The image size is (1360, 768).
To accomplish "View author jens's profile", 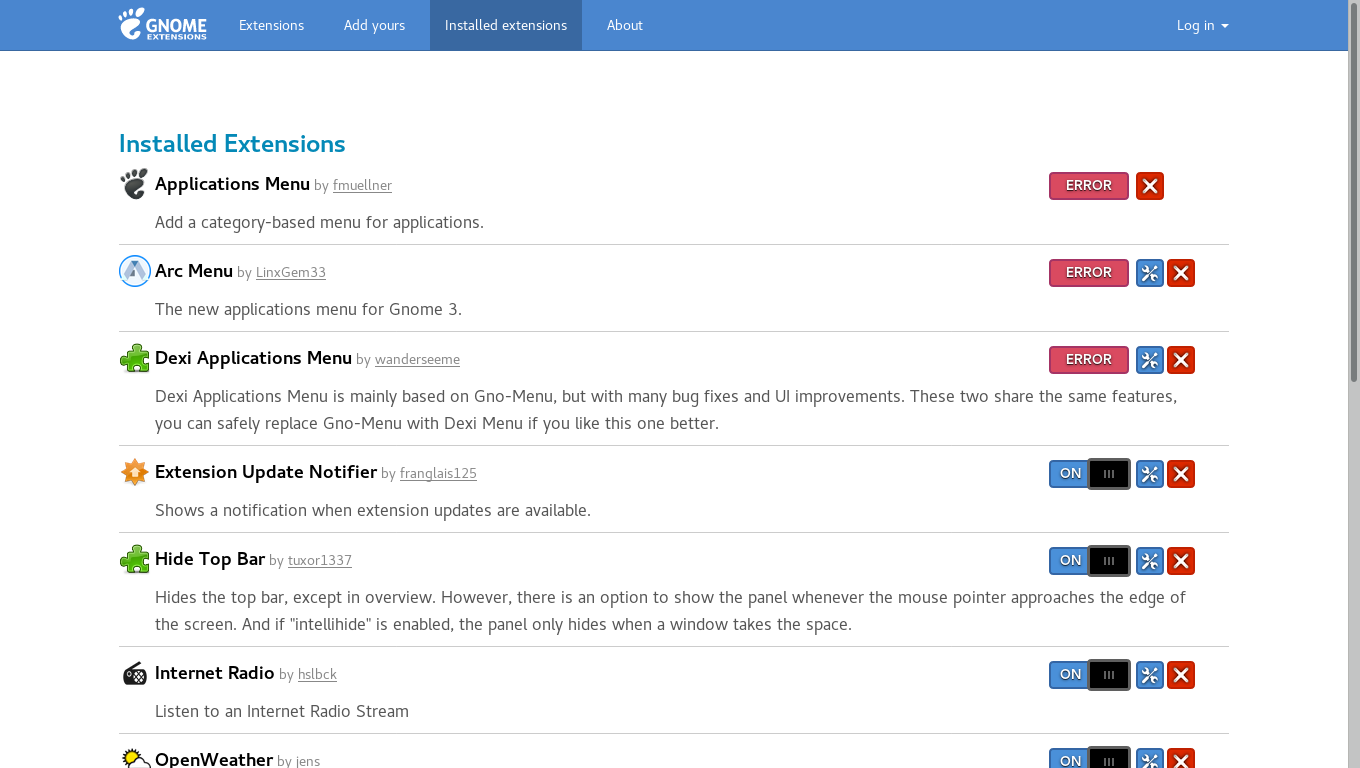I will [x=308, y=761].
